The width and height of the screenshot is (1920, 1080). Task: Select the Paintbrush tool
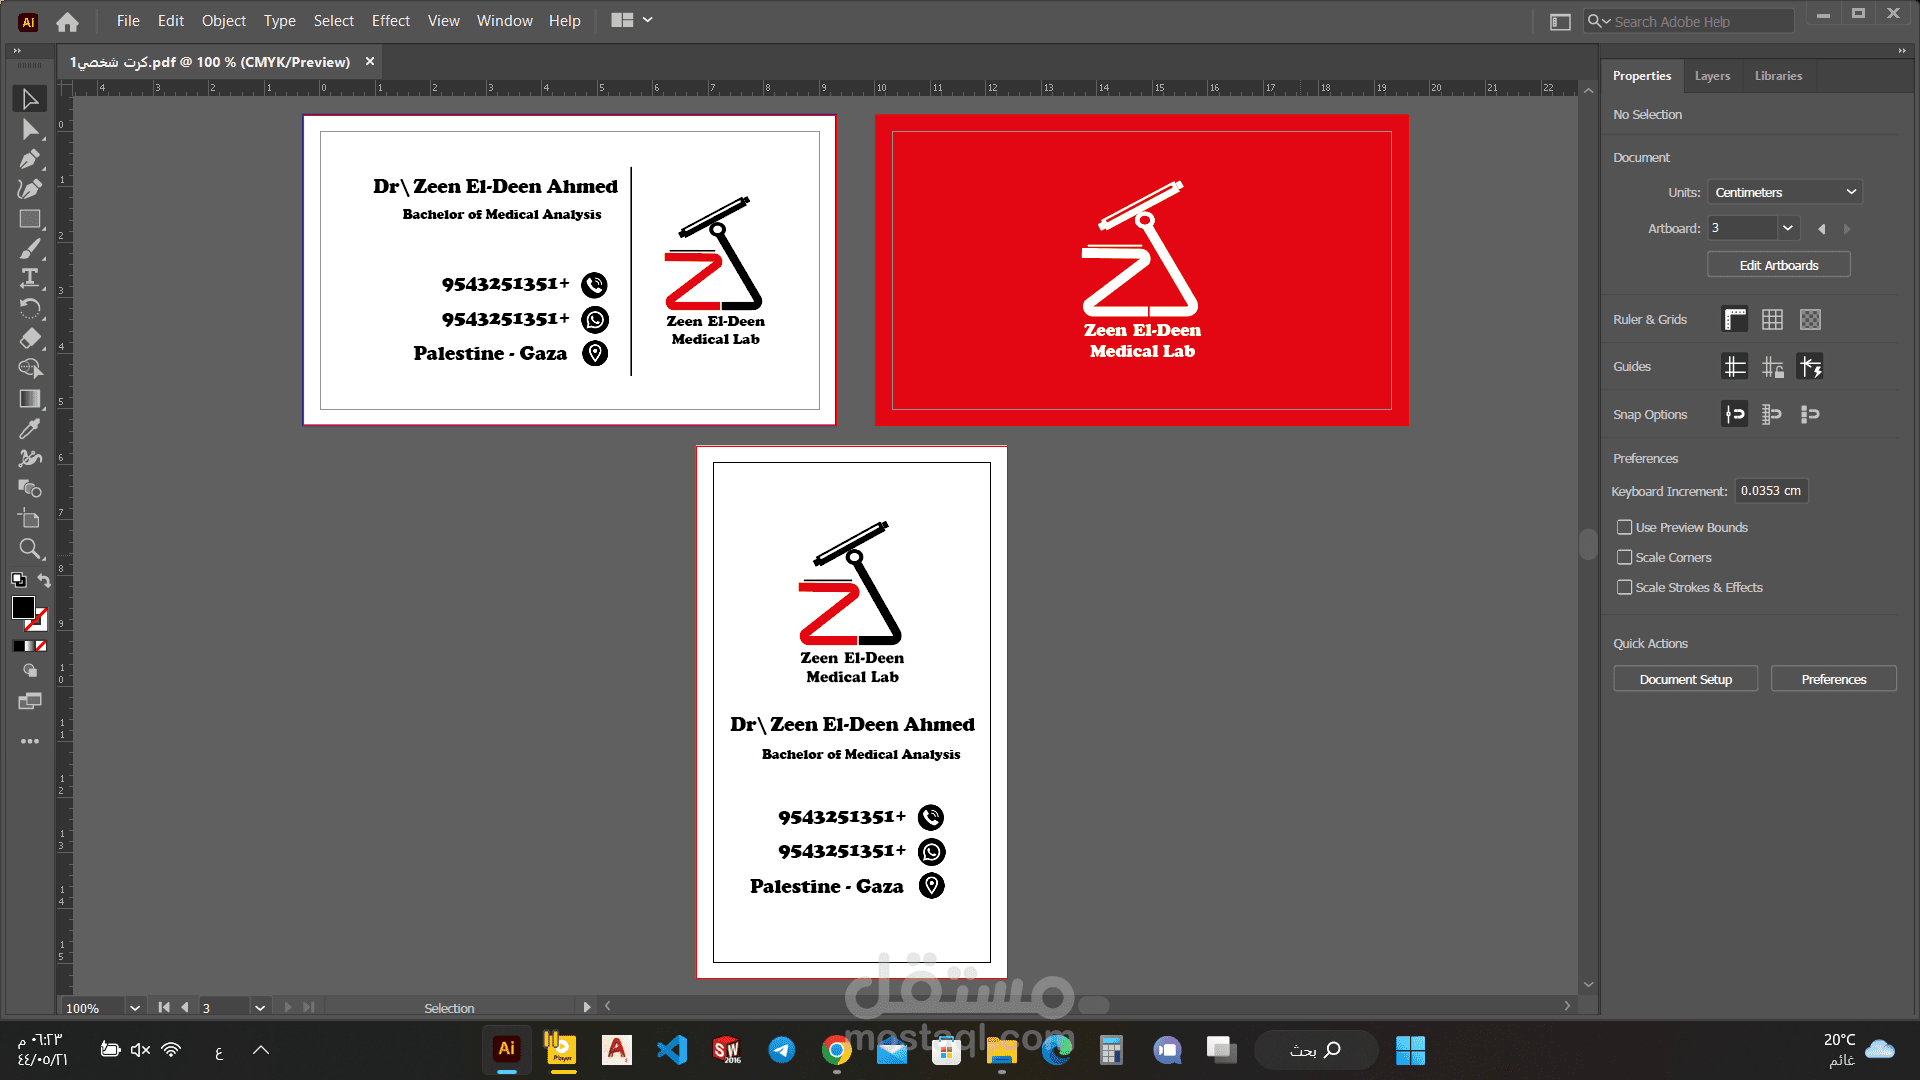click(x=30, y=249)
